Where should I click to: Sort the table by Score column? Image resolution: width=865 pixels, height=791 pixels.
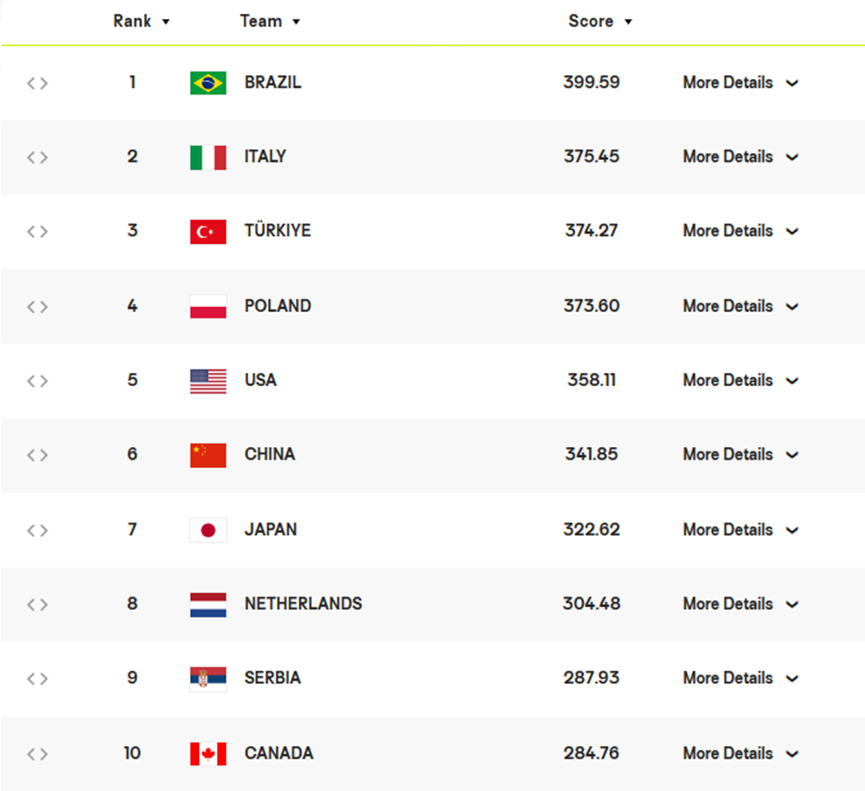coord(600,21)
